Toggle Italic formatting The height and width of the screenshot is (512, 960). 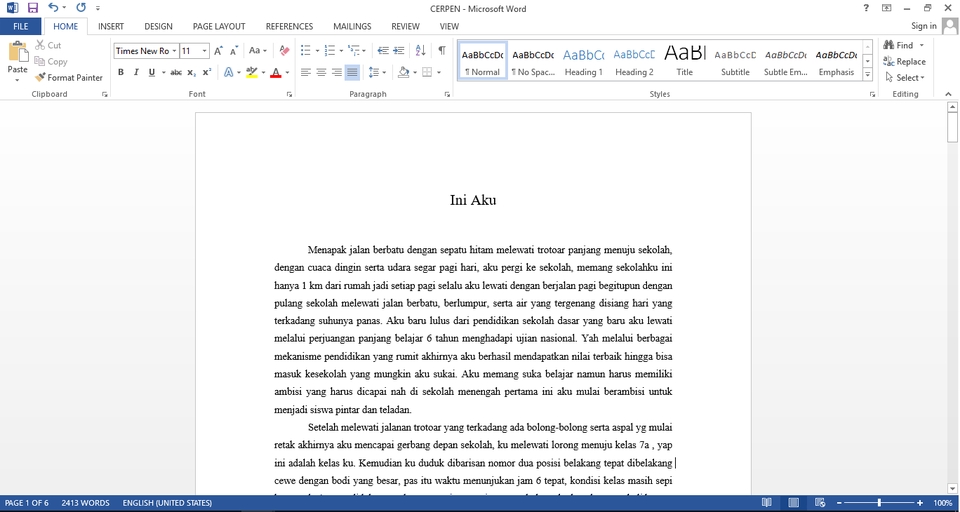(136, 72)
